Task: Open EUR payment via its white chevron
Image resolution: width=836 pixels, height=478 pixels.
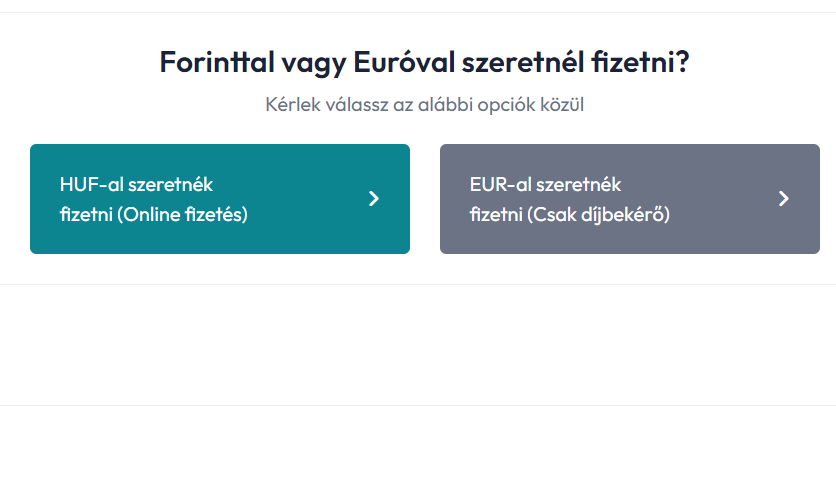Action: click(784, 199)
